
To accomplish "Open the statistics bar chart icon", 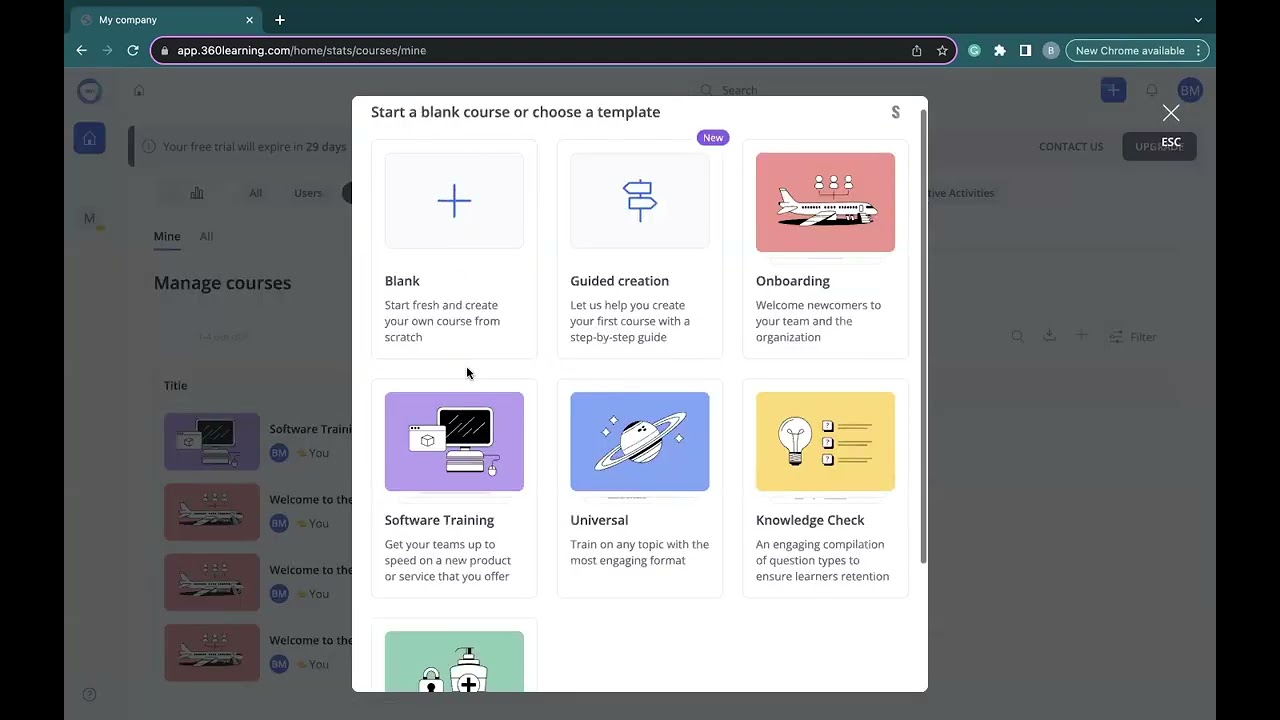I will coord(197,193).
